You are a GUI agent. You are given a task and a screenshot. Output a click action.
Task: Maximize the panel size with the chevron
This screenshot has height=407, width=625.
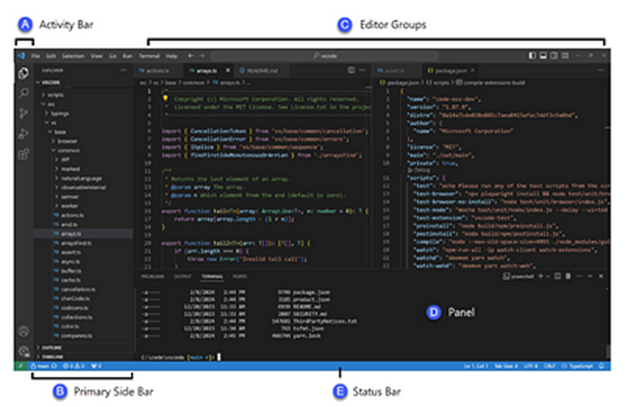click(590, 276)
